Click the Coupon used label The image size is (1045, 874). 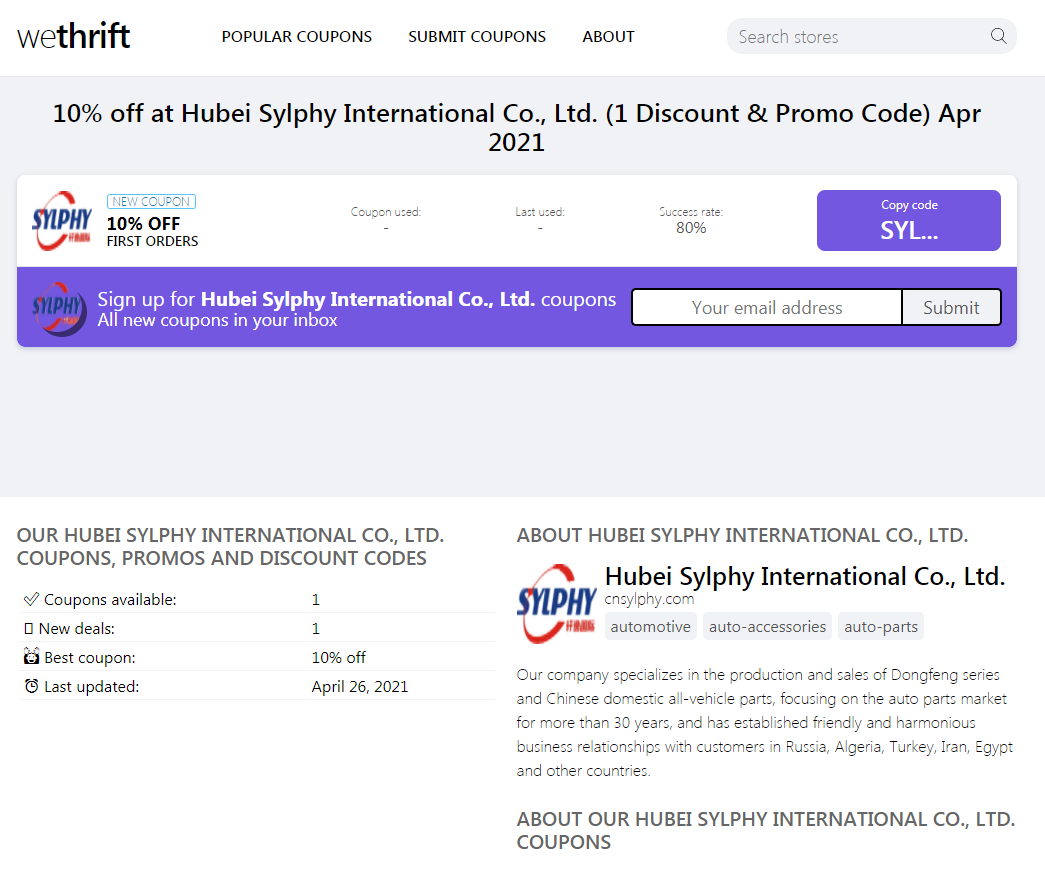click(386, 212)
